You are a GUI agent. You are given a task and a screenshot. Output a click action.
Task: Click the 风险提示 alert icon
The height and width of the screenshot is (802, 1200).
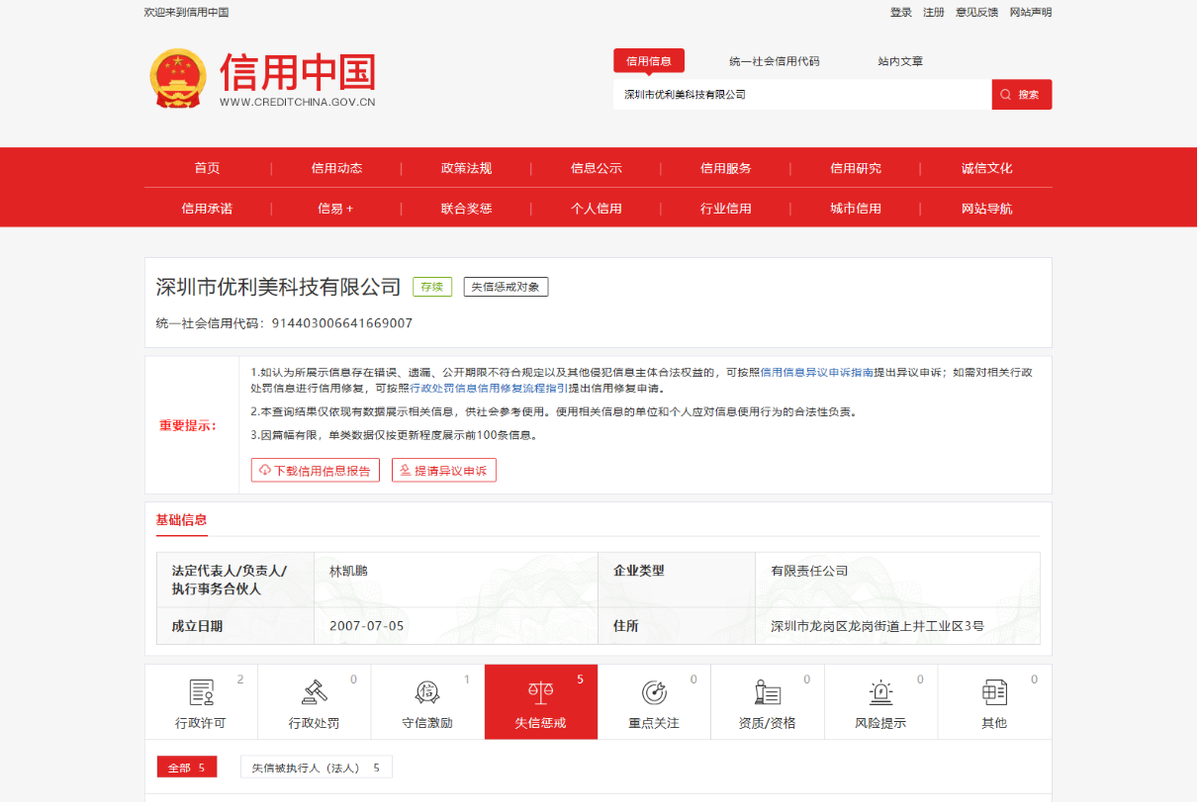[x=880, y=694]
